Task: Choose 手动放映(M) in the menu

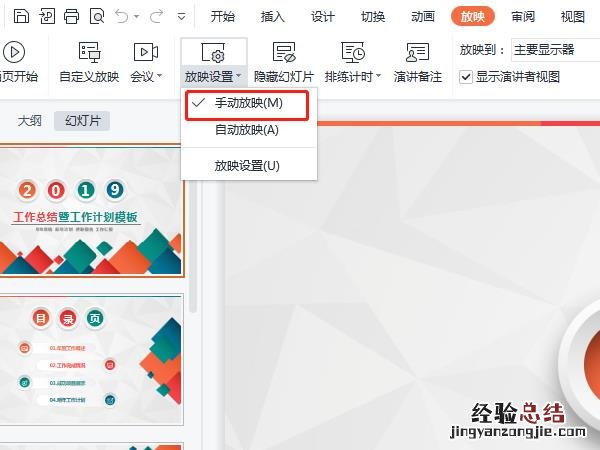Action: 247,103
